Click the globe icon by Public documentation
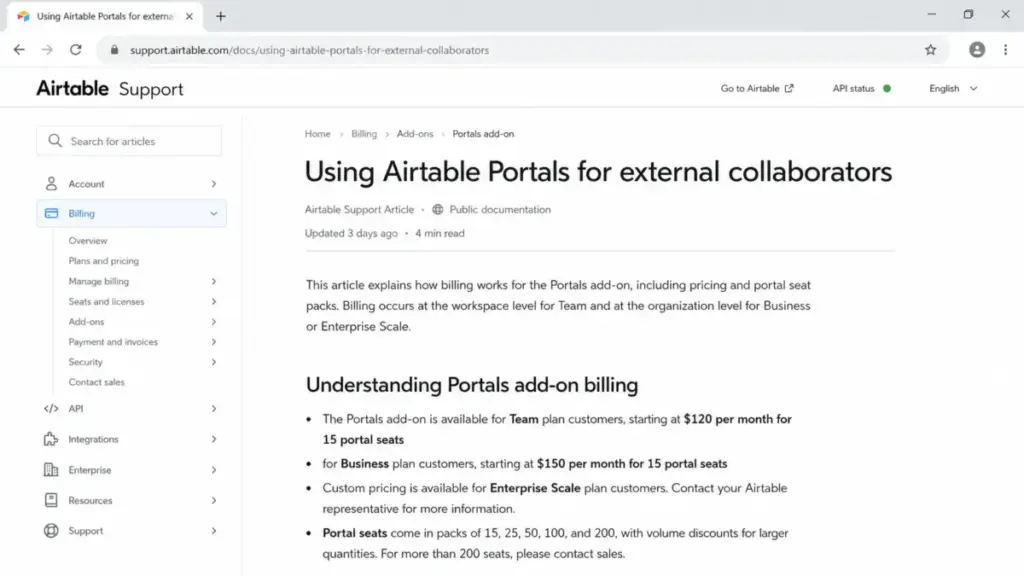The image size is (1024, 576). pyautogui.click(x=438, y=210)
